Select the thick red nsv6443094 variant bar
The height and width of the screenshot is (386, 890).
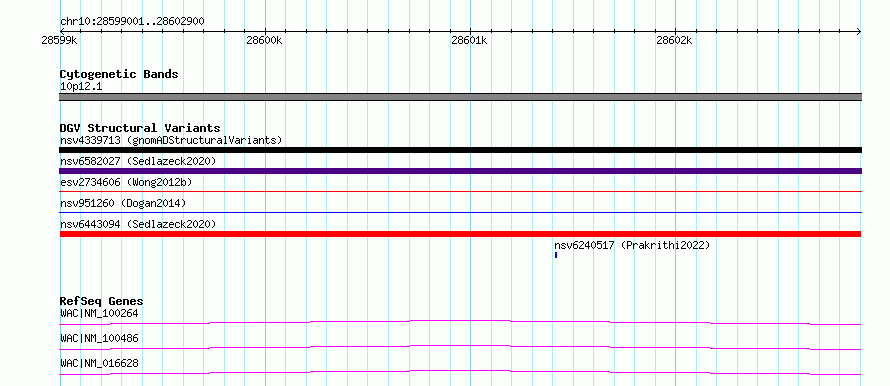[460, 234]
